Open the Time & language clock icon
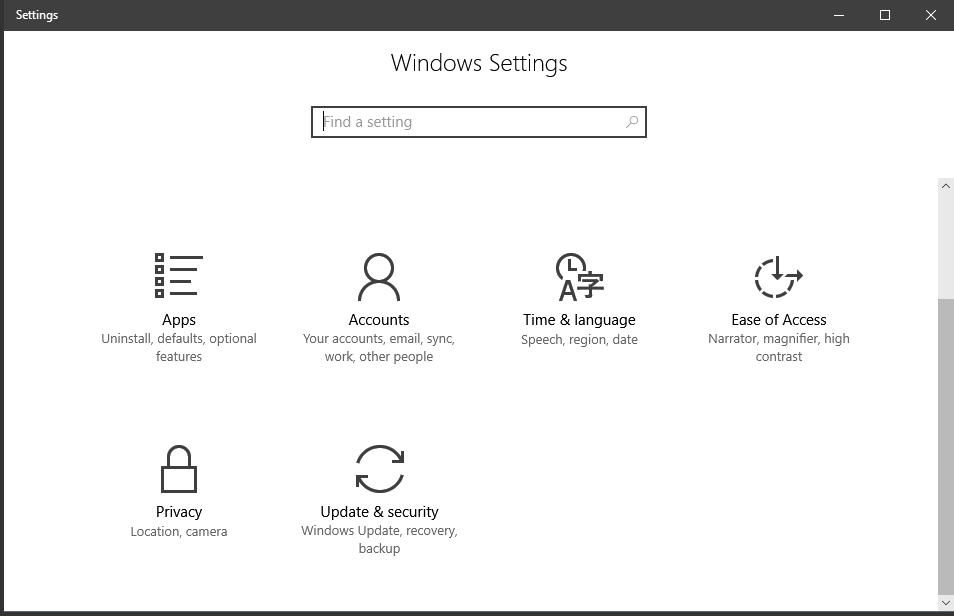The height and width of the screenshot is (616, 954). point(579,277)
